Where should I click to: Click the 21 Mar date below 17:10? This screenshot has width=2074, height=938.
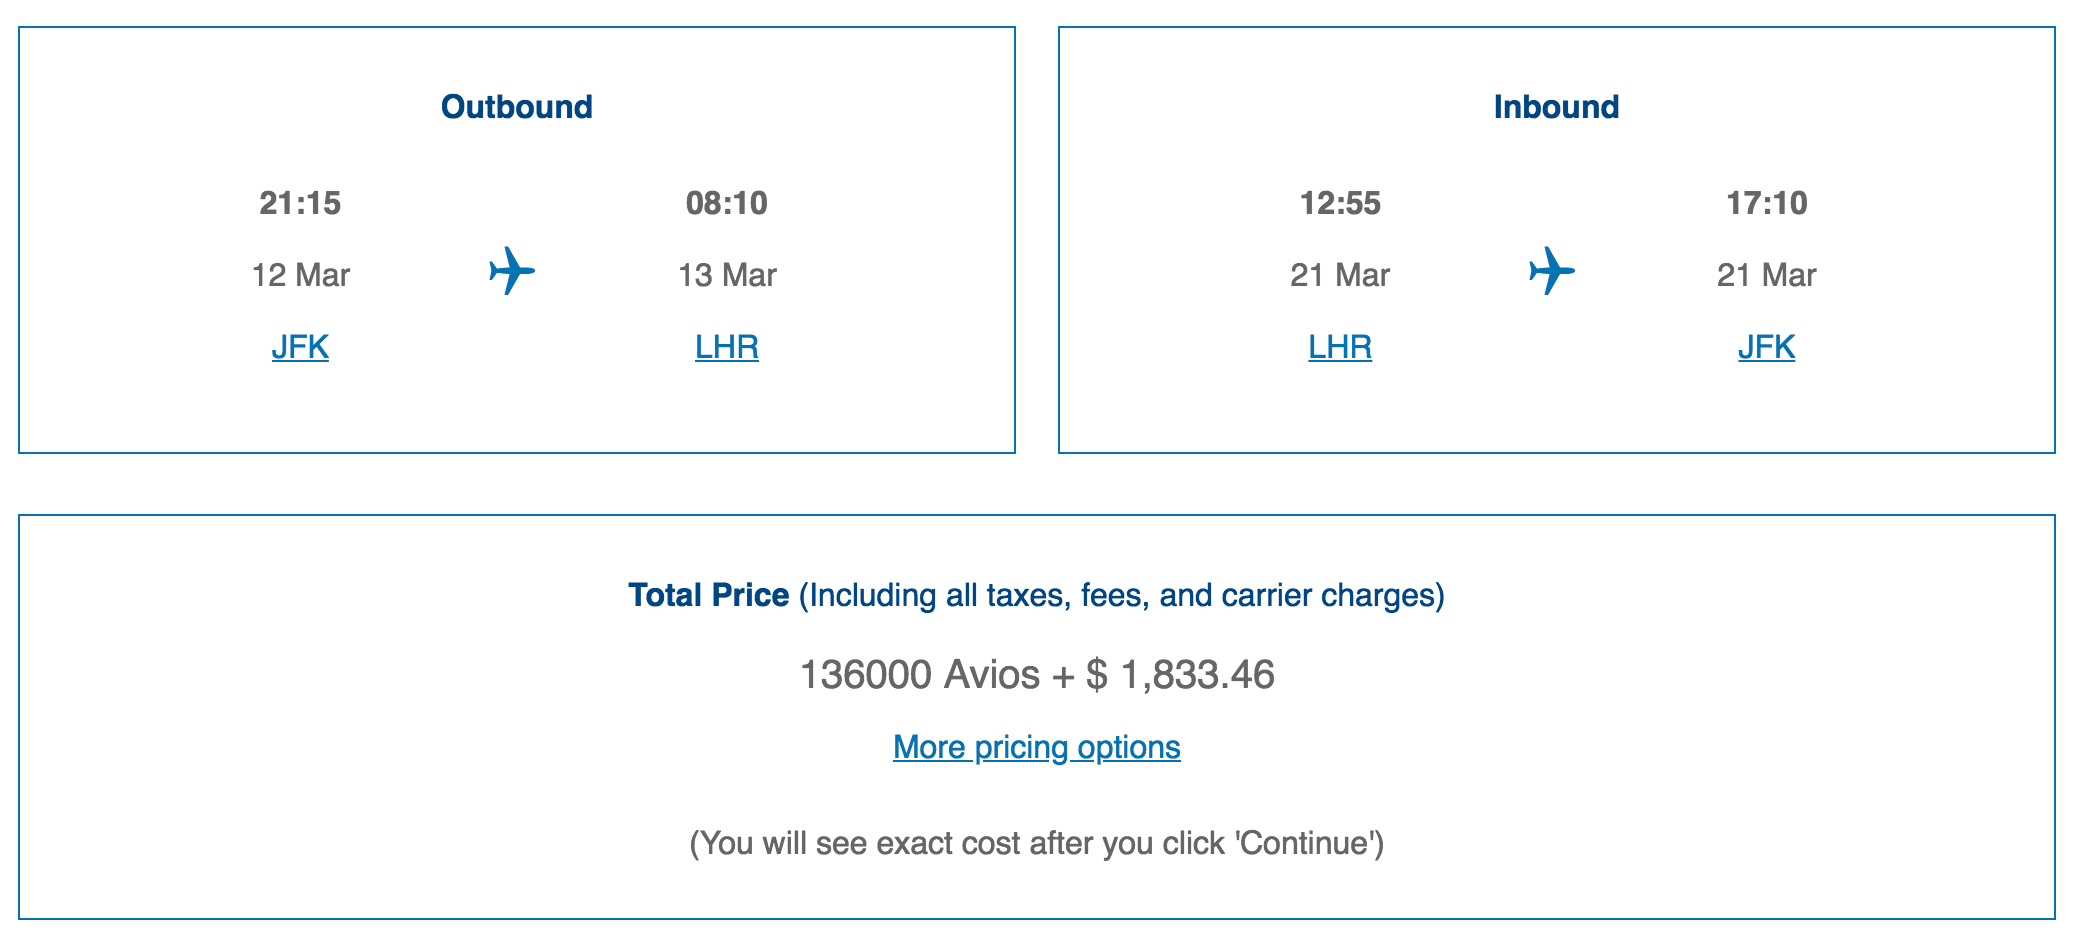pyautogui.click(x=1767, y=275)
